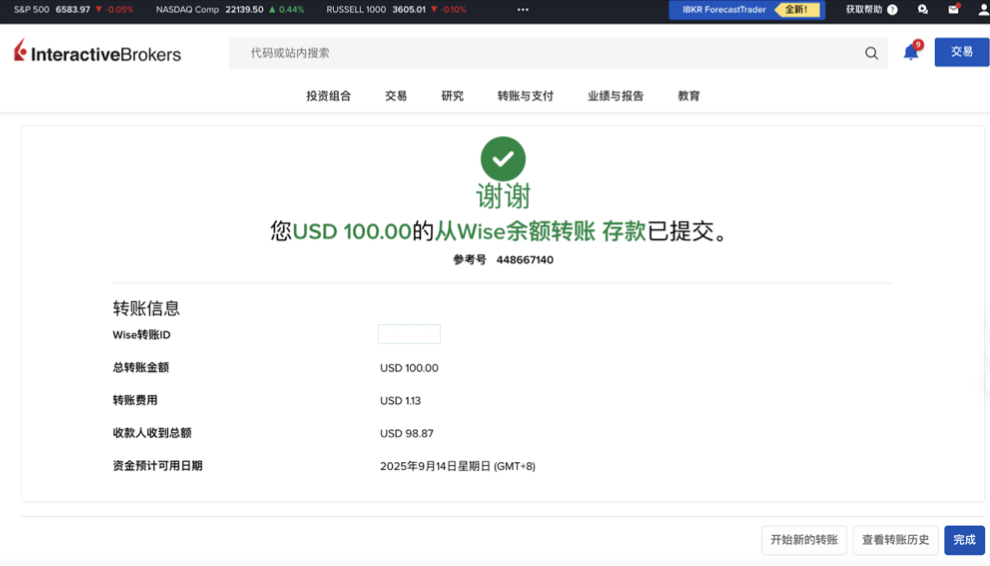Open the 业绩与报告 menu
The width and height of the screenshot is (990, 566).
(x=615, y=96)
